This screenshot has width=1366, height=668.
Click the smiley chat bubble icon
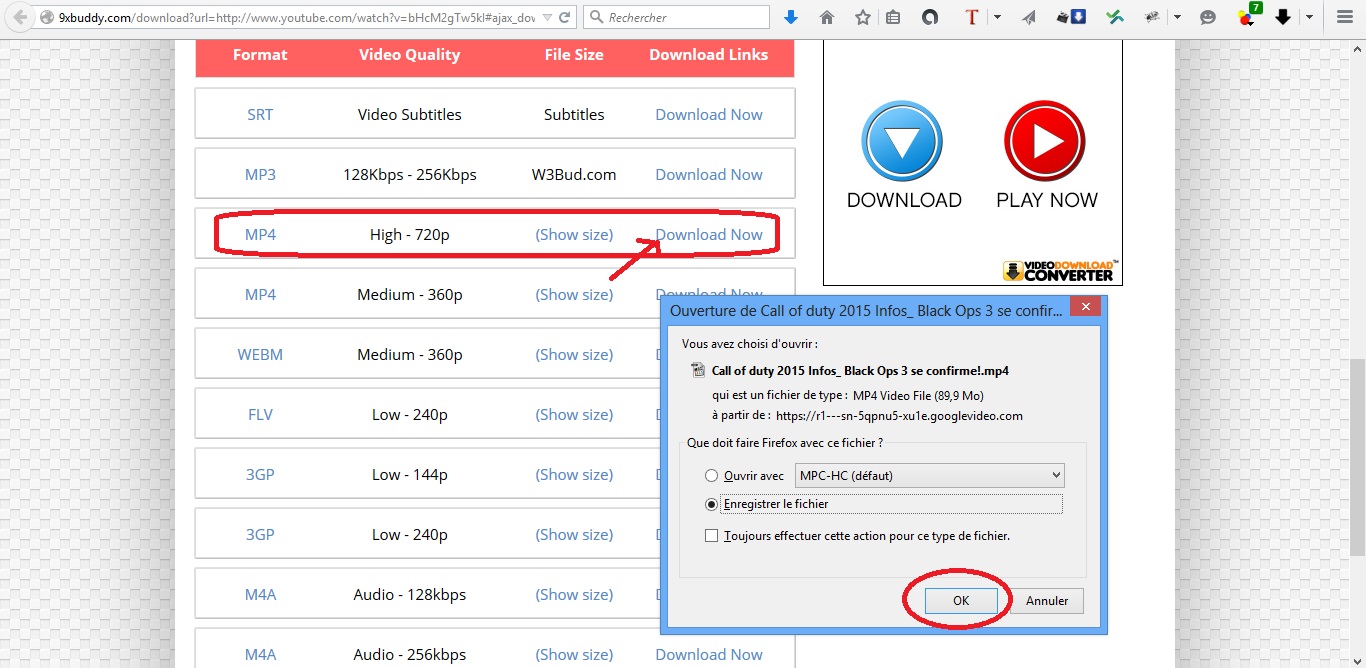click(x=1208, y=17)
